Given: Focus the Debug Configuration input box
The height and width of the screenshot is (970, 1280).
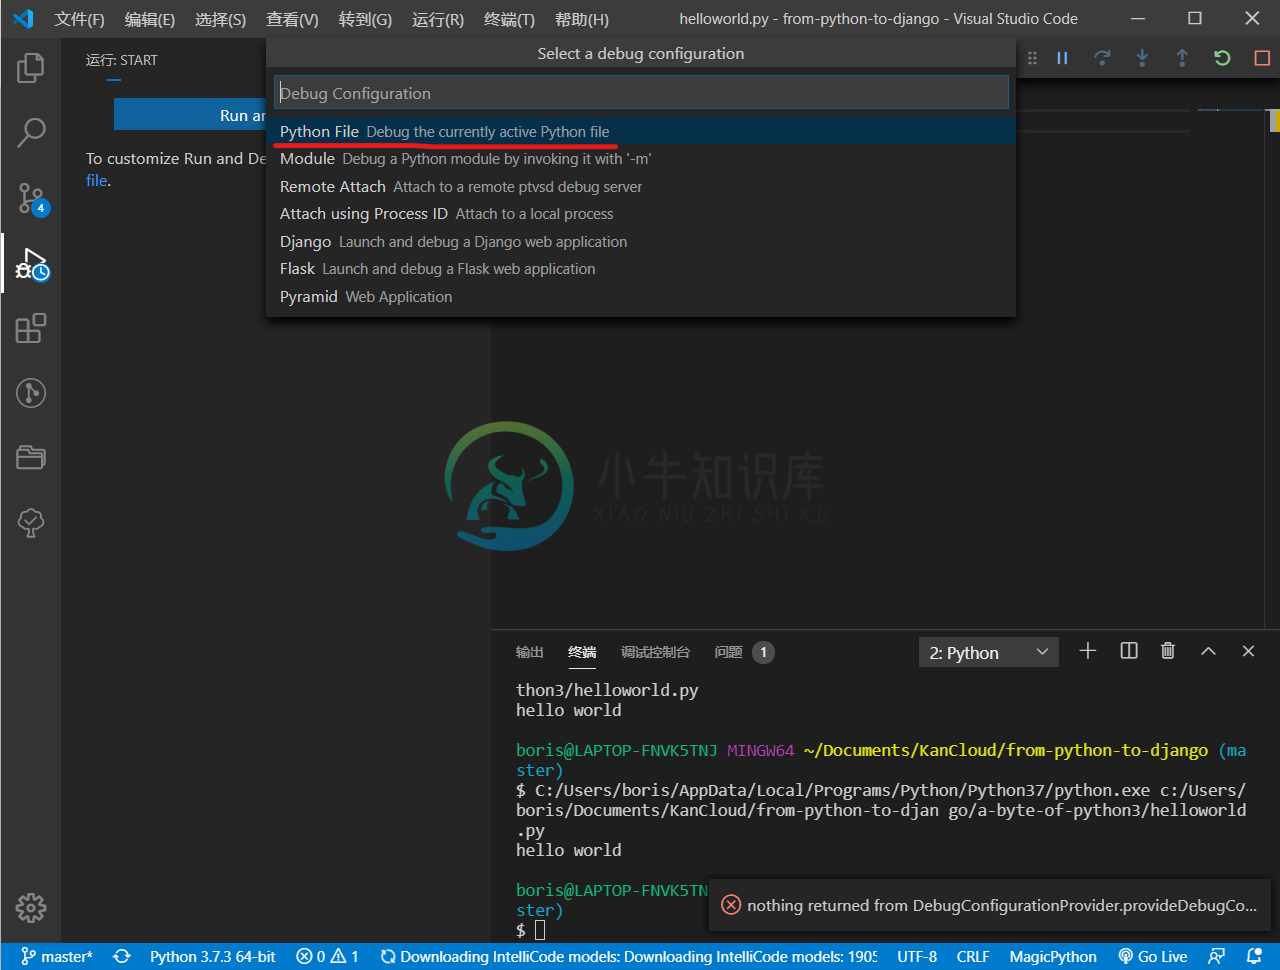Looking at the screenshot, I should [x=641, y=93].
